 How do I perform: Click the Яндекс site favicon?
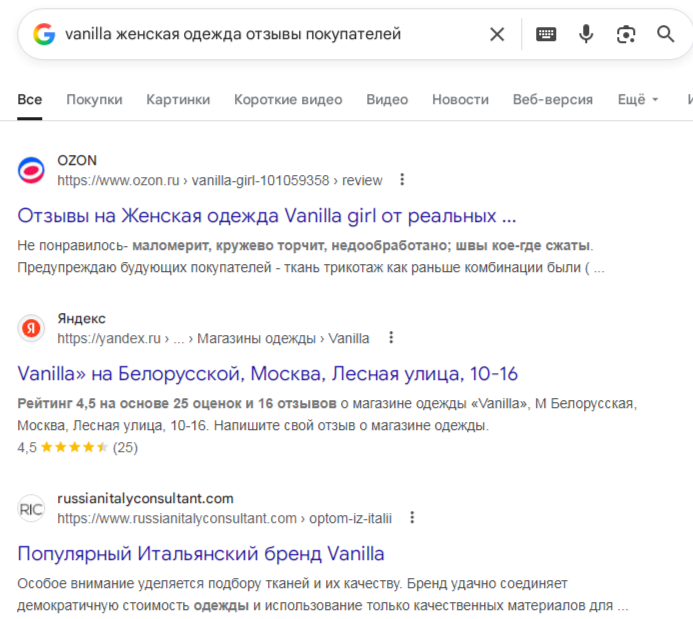(32, 328)
